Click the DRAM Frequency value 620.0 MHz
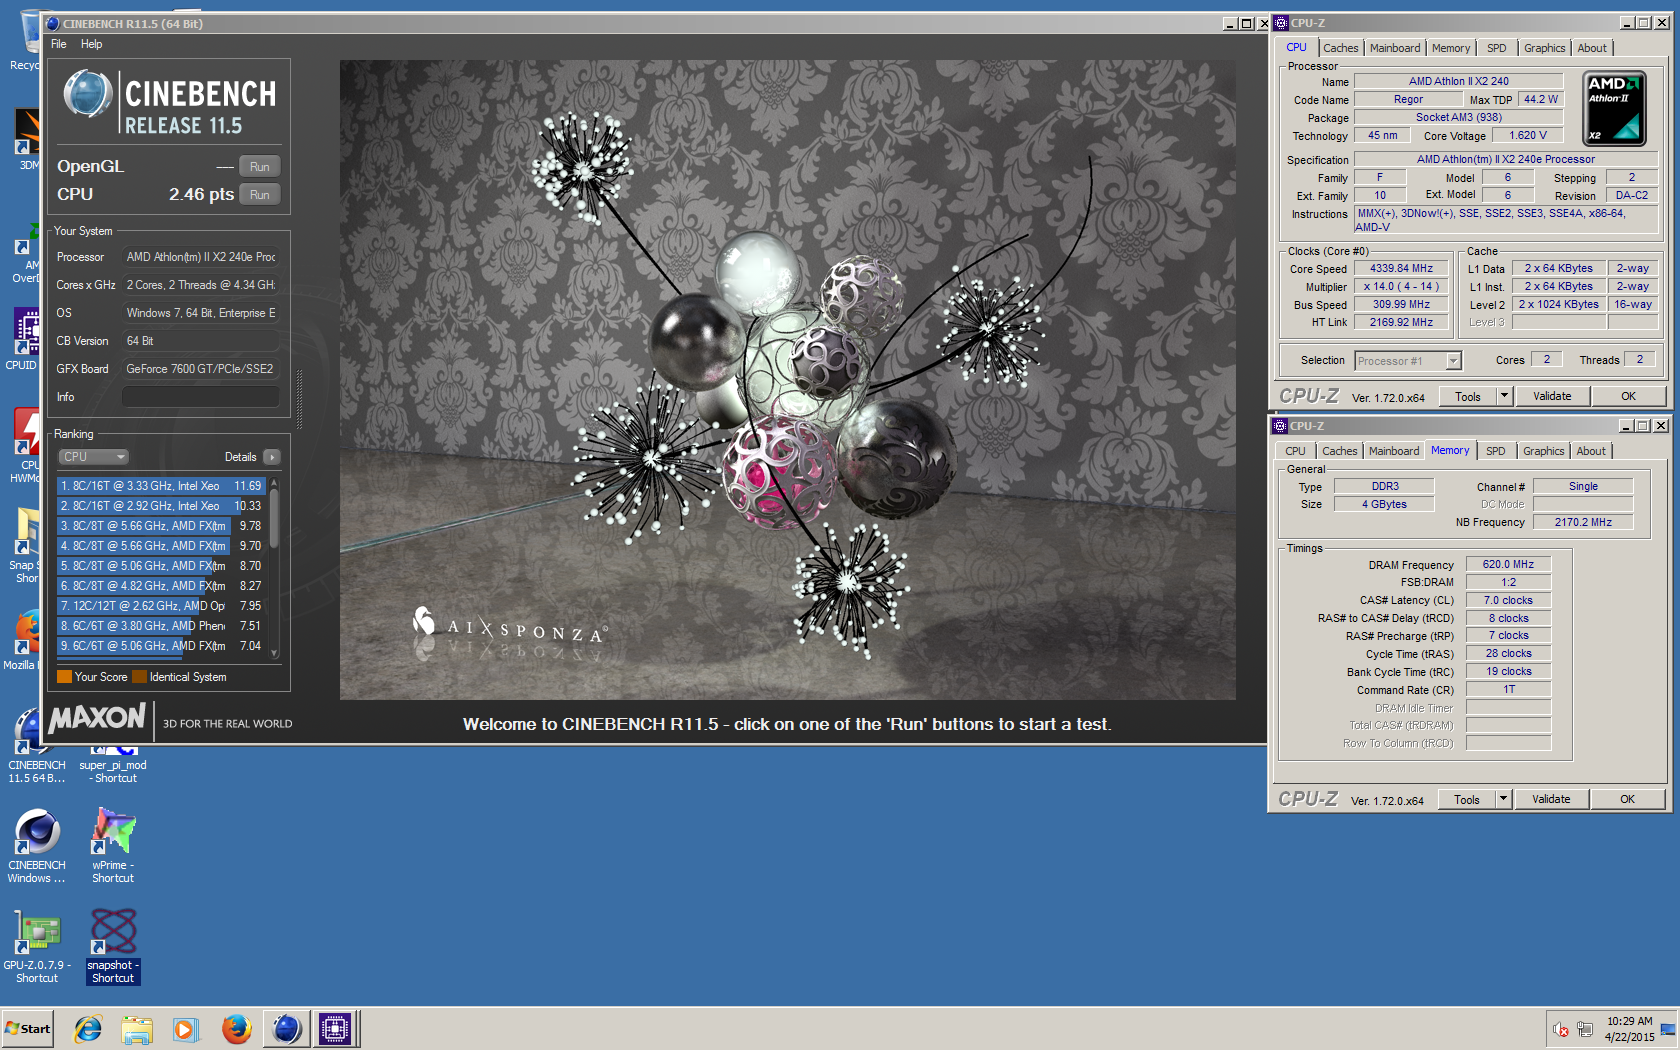 coord(1508,565)
